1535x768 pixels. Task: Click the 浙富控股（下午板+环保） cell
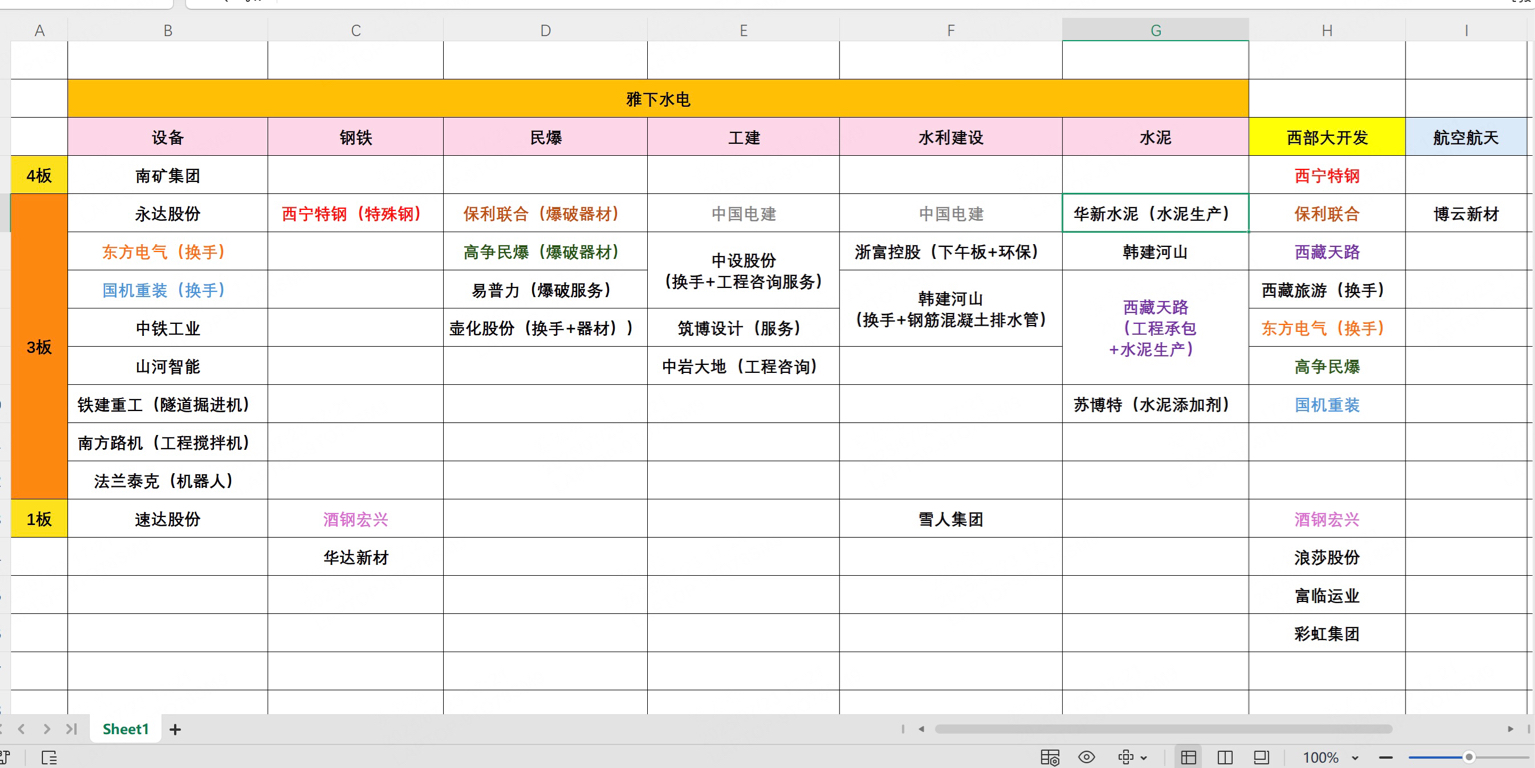(951, 252)
